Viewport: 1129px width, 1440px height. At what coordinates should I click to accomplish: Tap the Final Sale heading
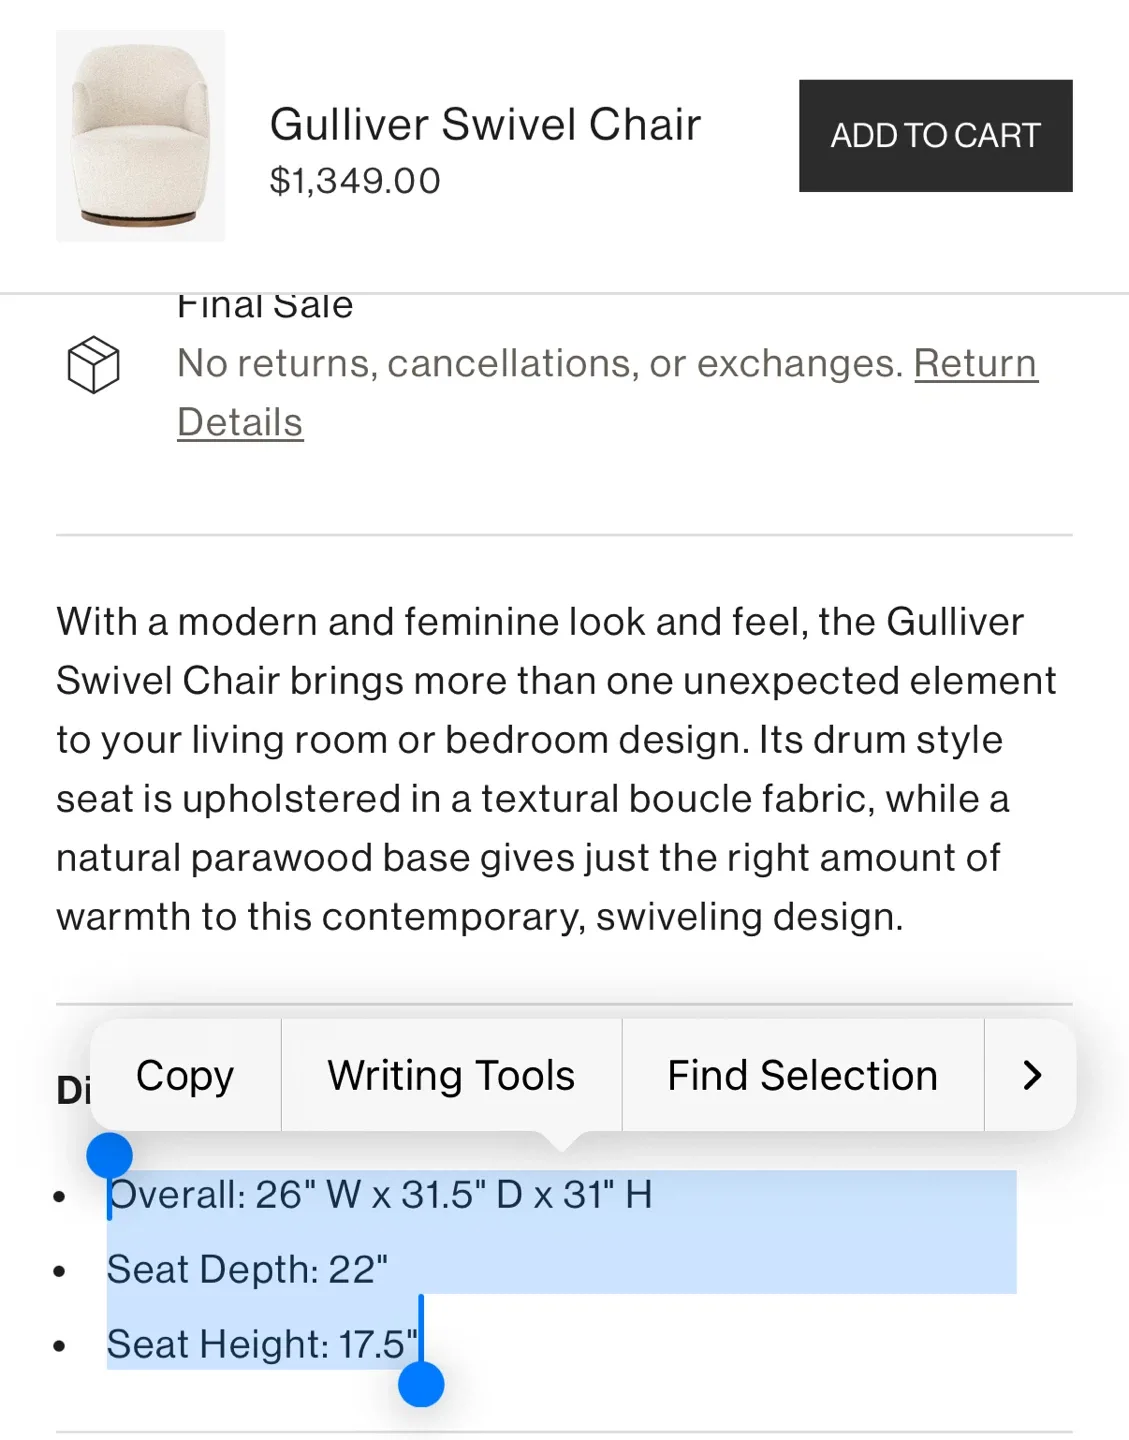pos(265,307)
